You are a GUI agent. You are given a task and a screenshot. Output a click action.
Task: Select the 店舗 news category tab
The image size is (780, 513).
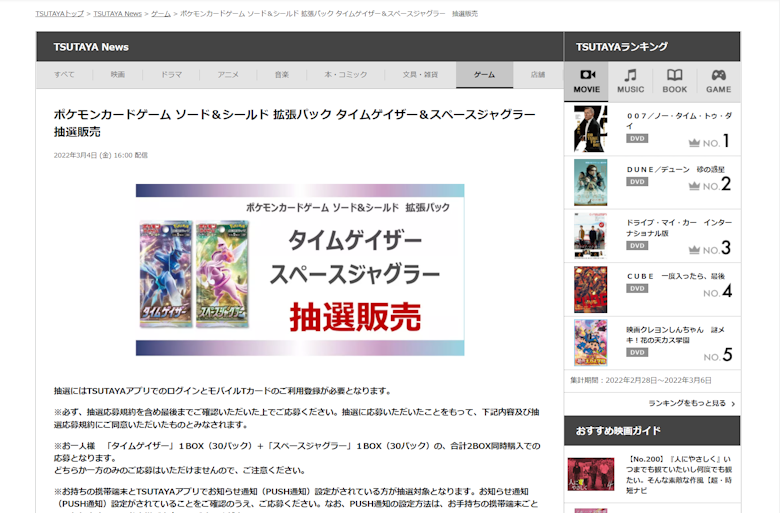pos(538,75)
